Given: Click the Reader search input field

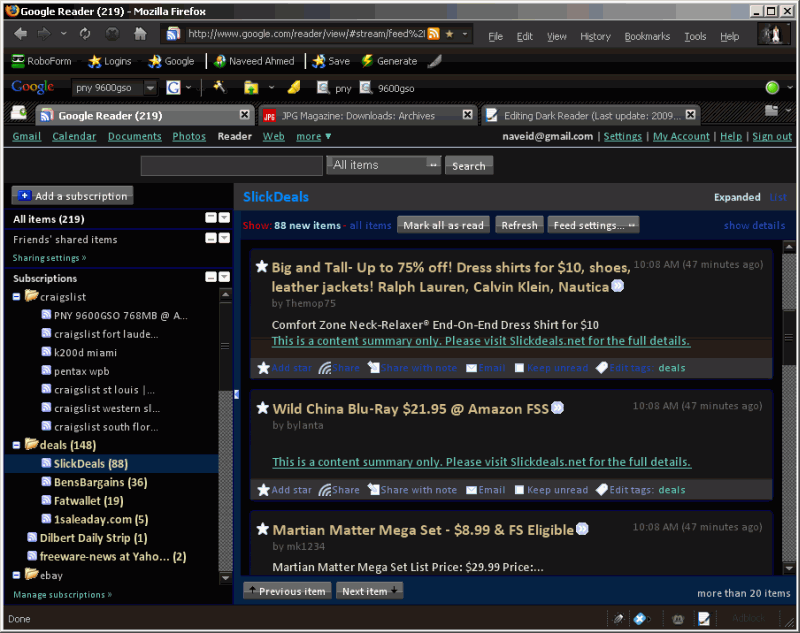Looking at the screenshot, I should [x=231, y=166].
